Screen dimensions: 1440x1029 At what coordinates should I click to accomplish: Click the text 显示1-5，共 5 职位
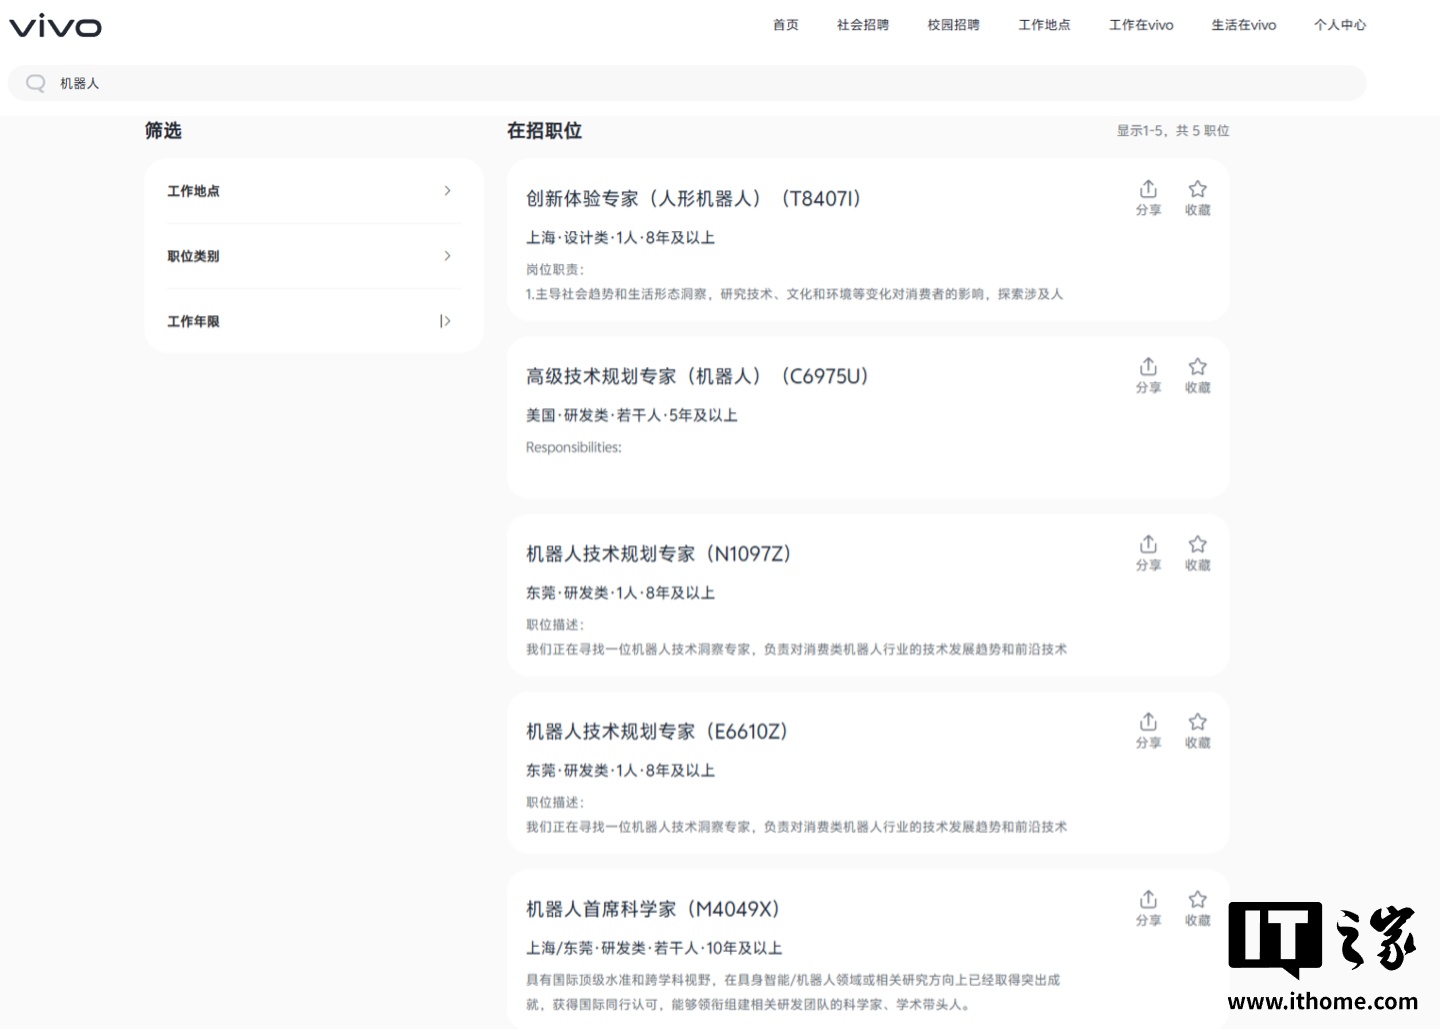click(x=1173, y=131)
